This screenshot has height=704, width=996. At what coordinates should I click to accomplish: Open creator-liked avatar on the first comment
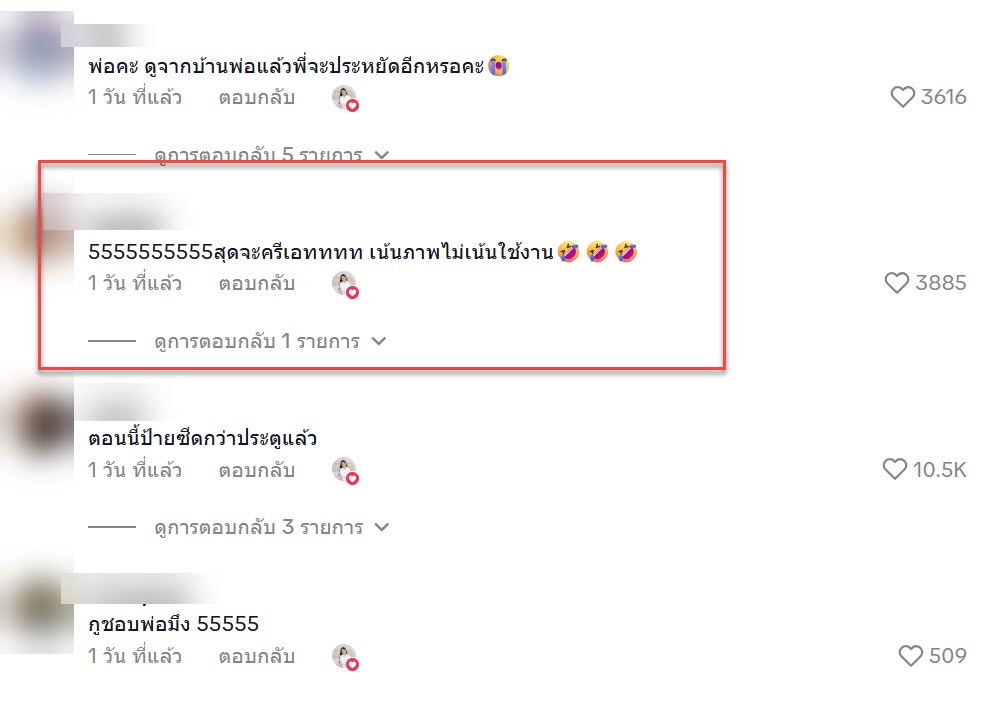[x=345, y=98]
